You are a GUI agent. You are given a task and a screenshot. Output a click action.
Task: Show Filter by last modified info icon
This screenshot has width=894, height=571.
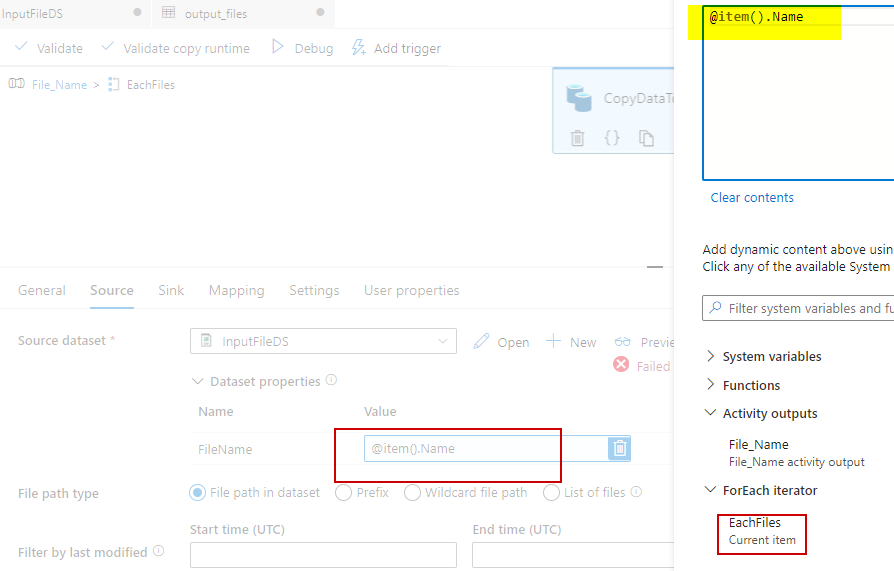159,551
